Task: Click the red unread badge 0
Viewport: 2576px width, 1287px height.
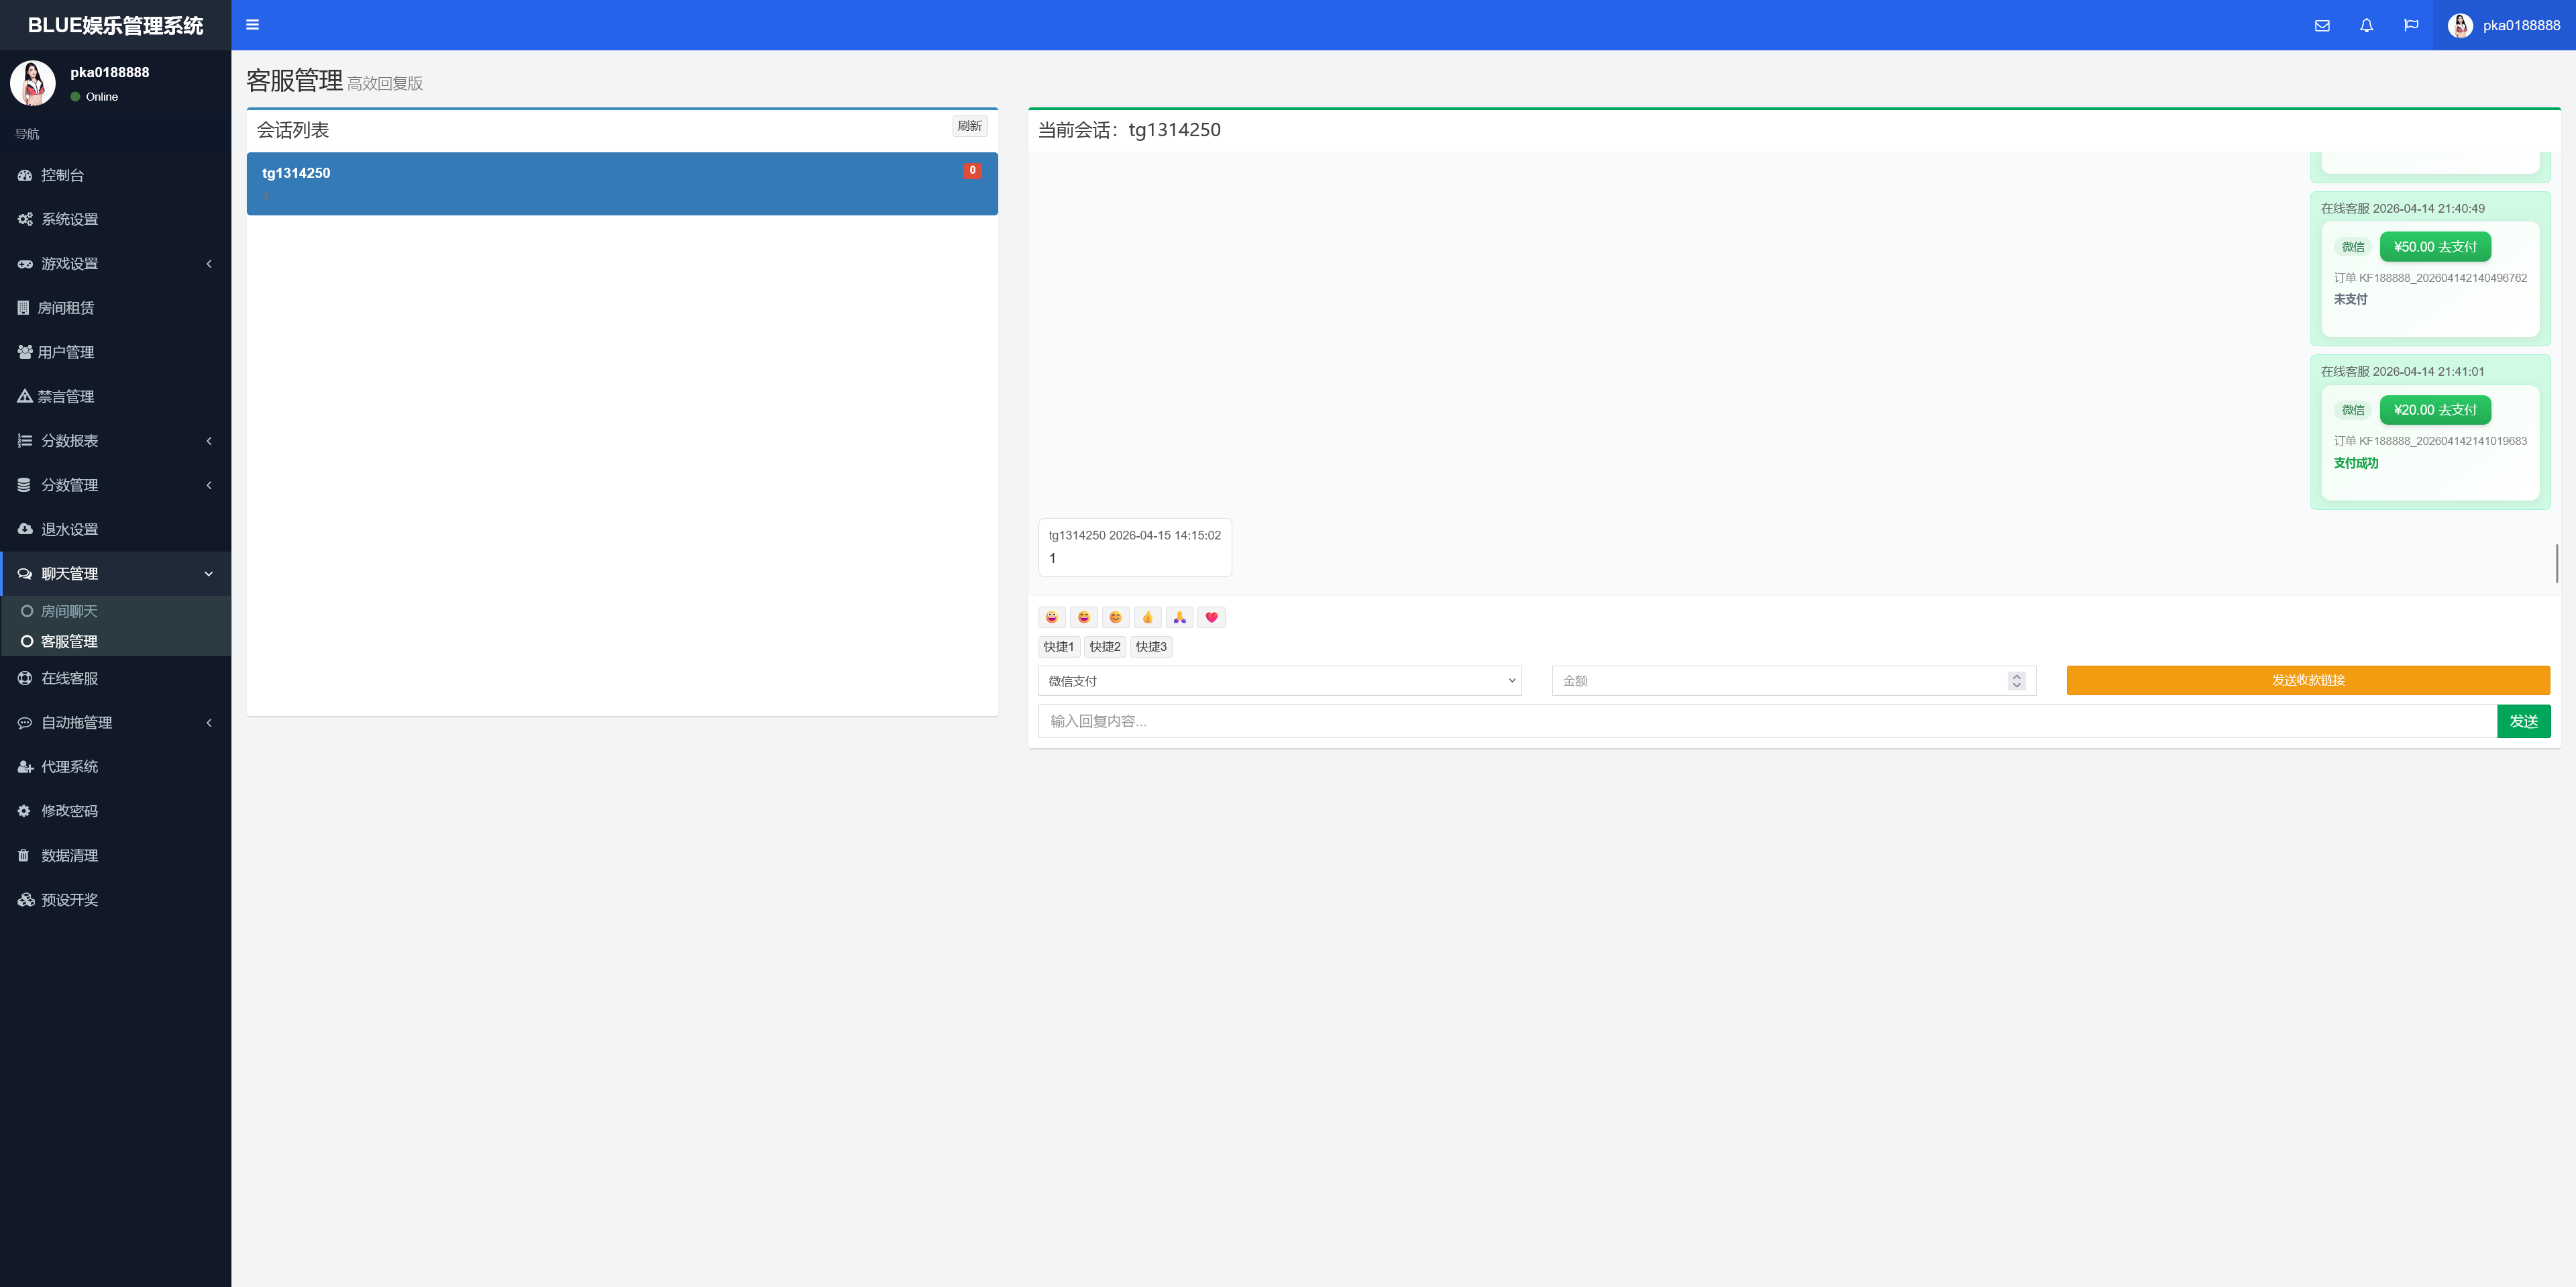Action: (972, 171)
